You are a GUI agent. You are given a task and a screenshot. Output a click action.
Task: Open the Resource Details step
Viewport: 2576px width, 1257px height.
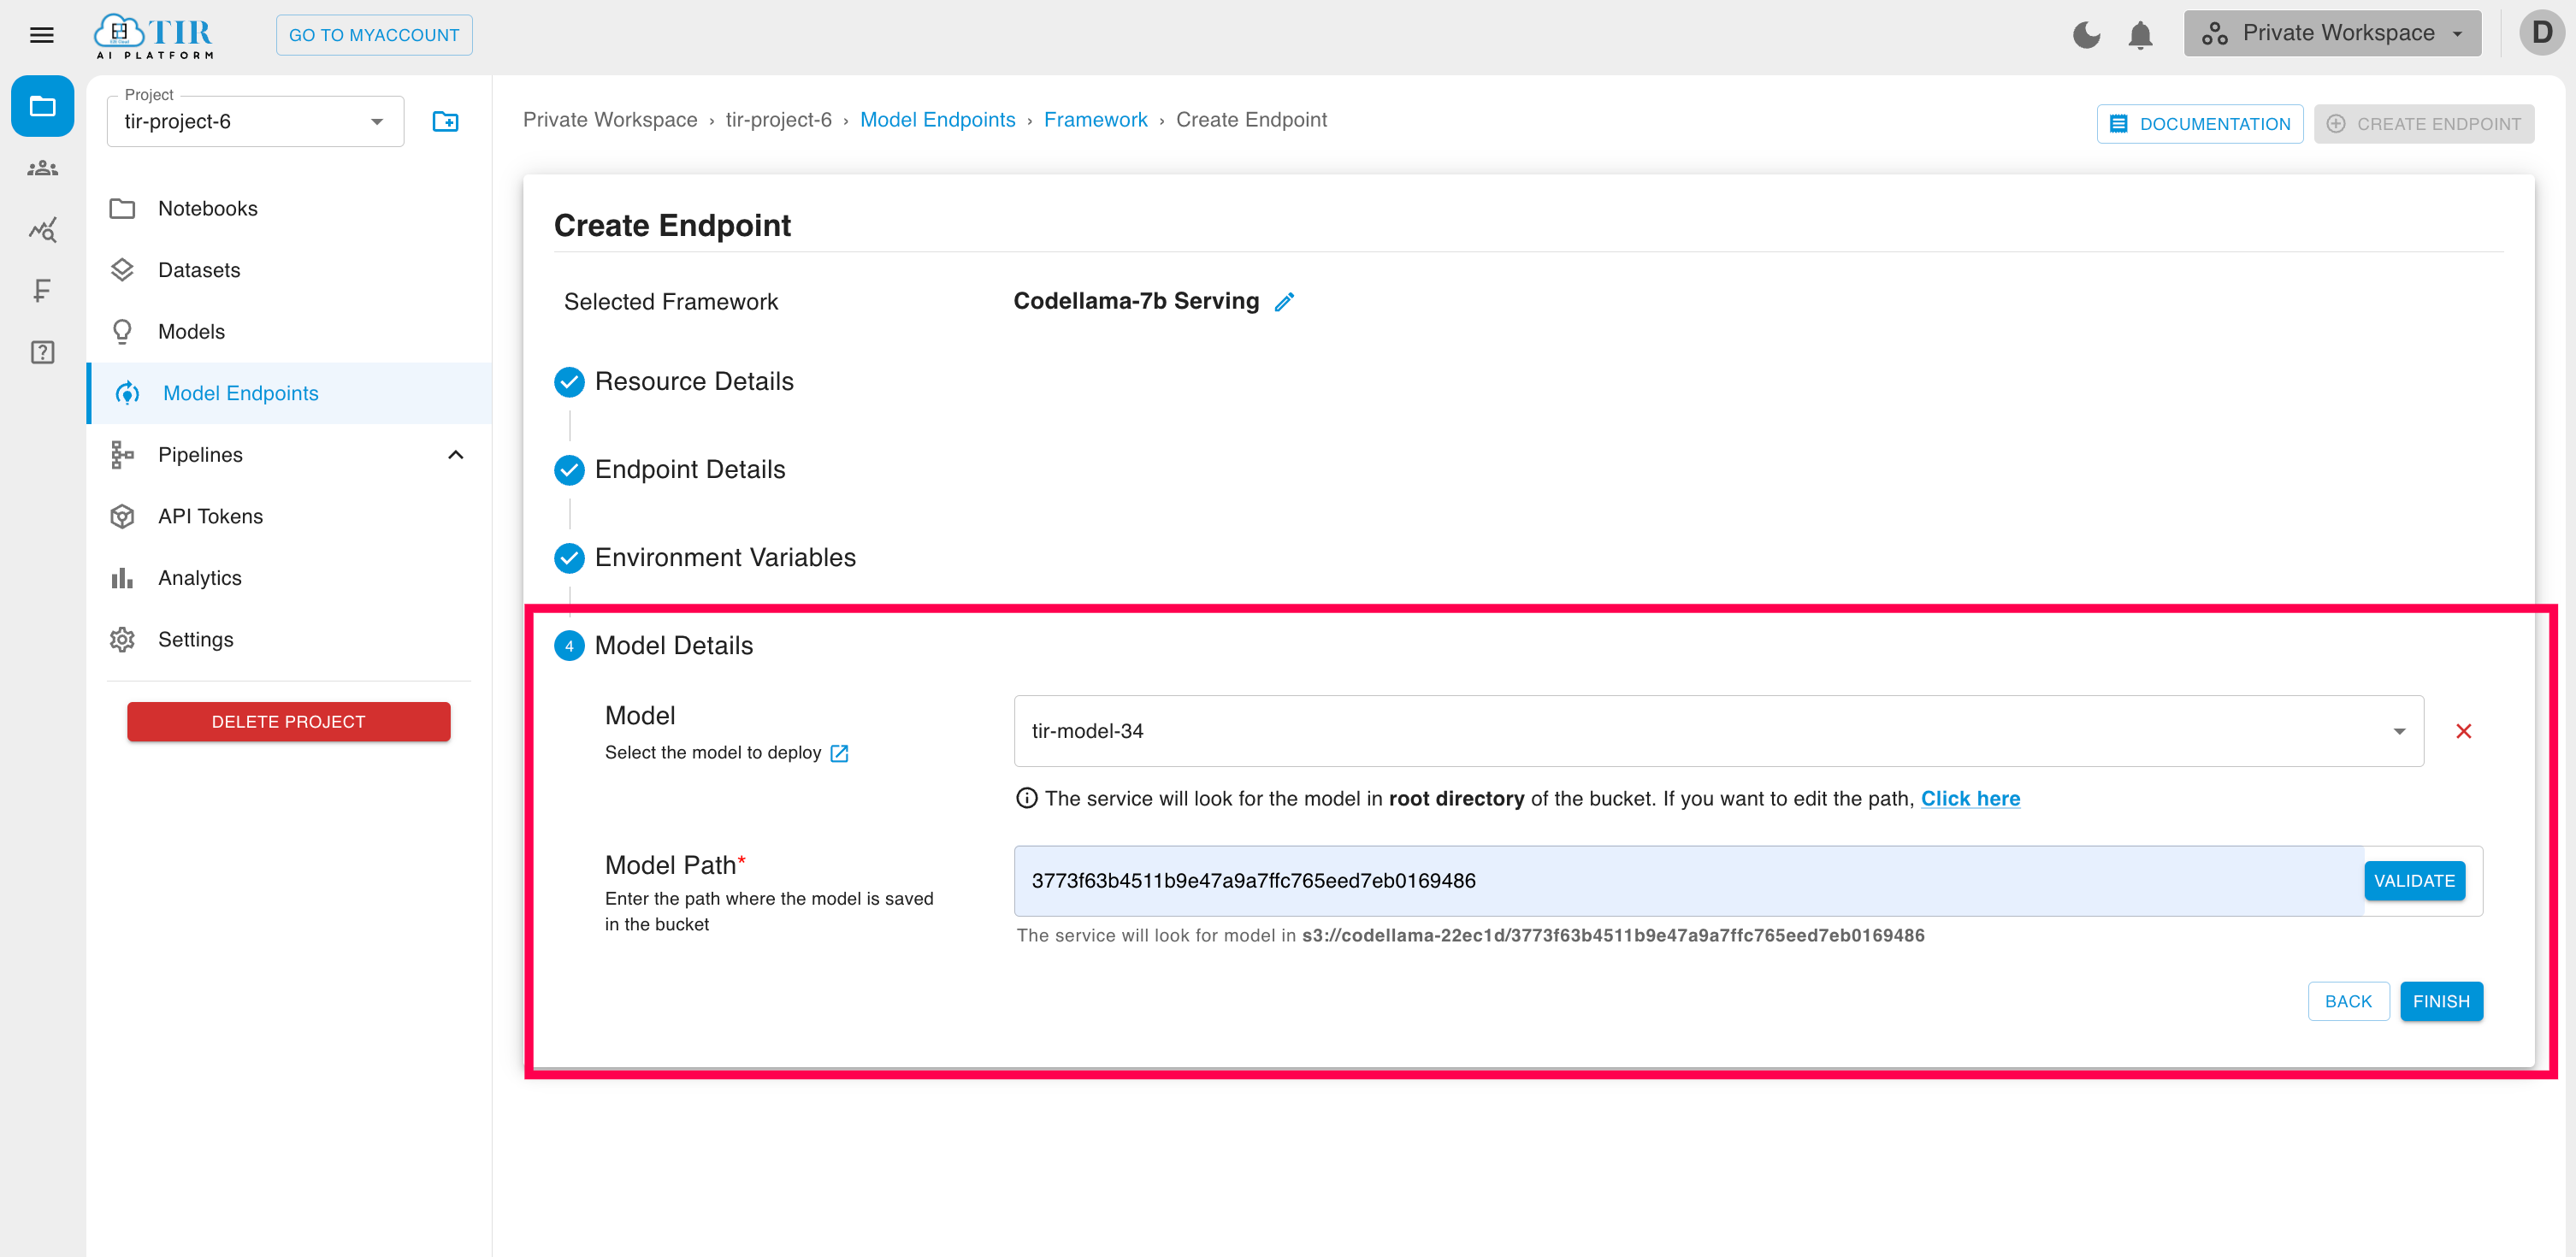[x=674, y=382]
